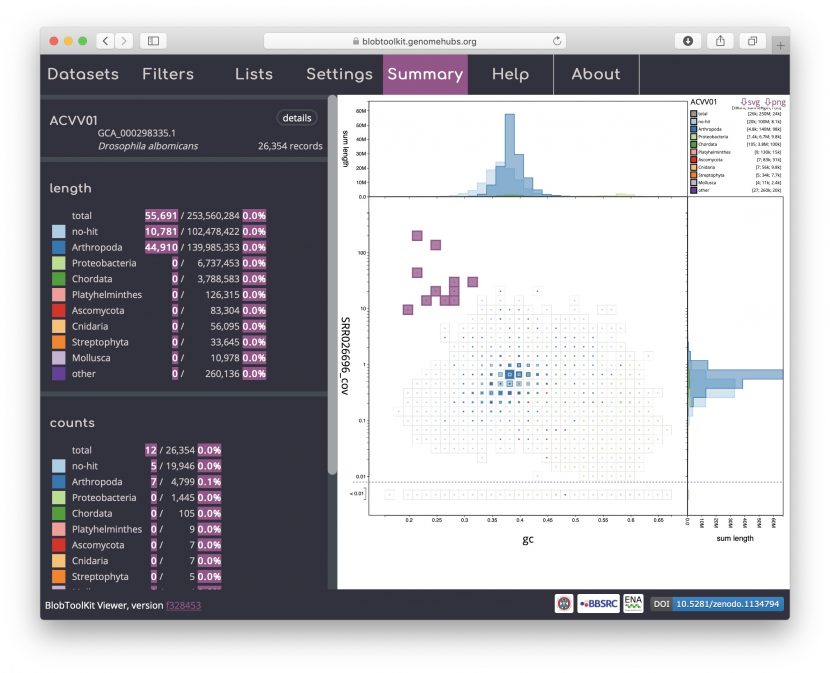The image size is (830, 673).
Task: Download the plot as PNG
Action: tap(776, 103)
